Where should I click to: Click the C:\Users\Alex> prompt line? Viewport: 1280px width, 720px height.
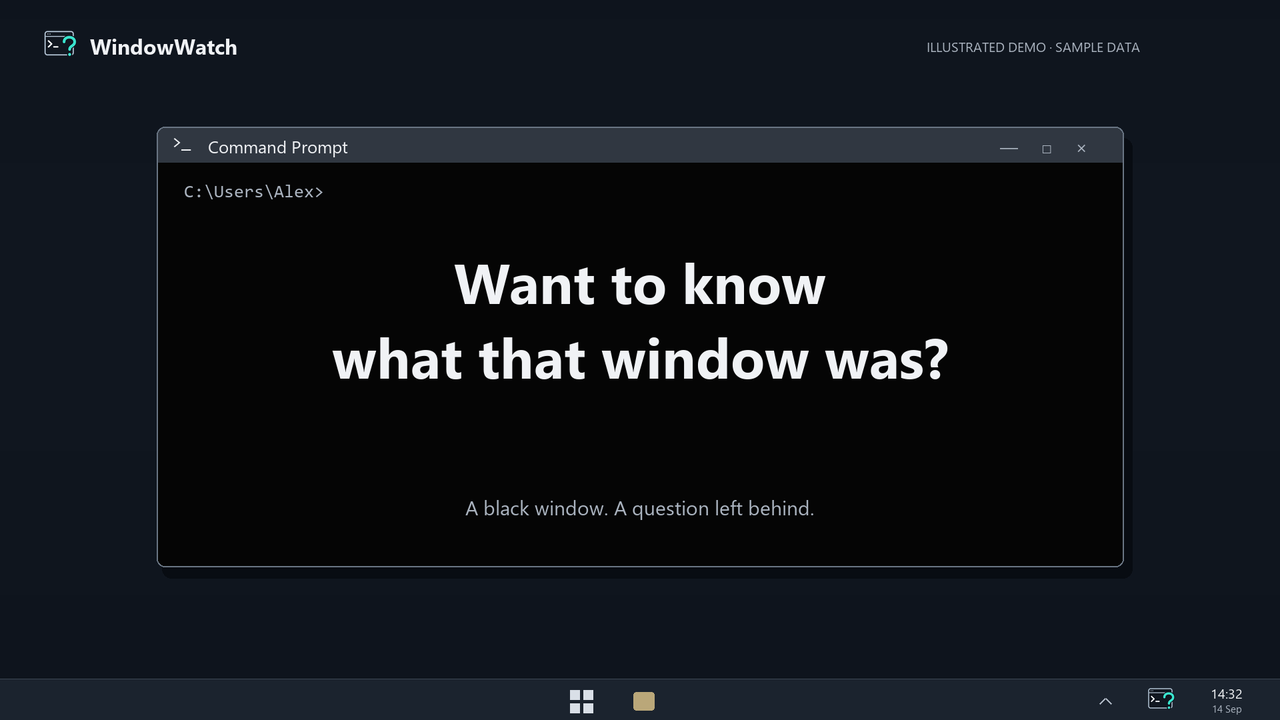254,191
